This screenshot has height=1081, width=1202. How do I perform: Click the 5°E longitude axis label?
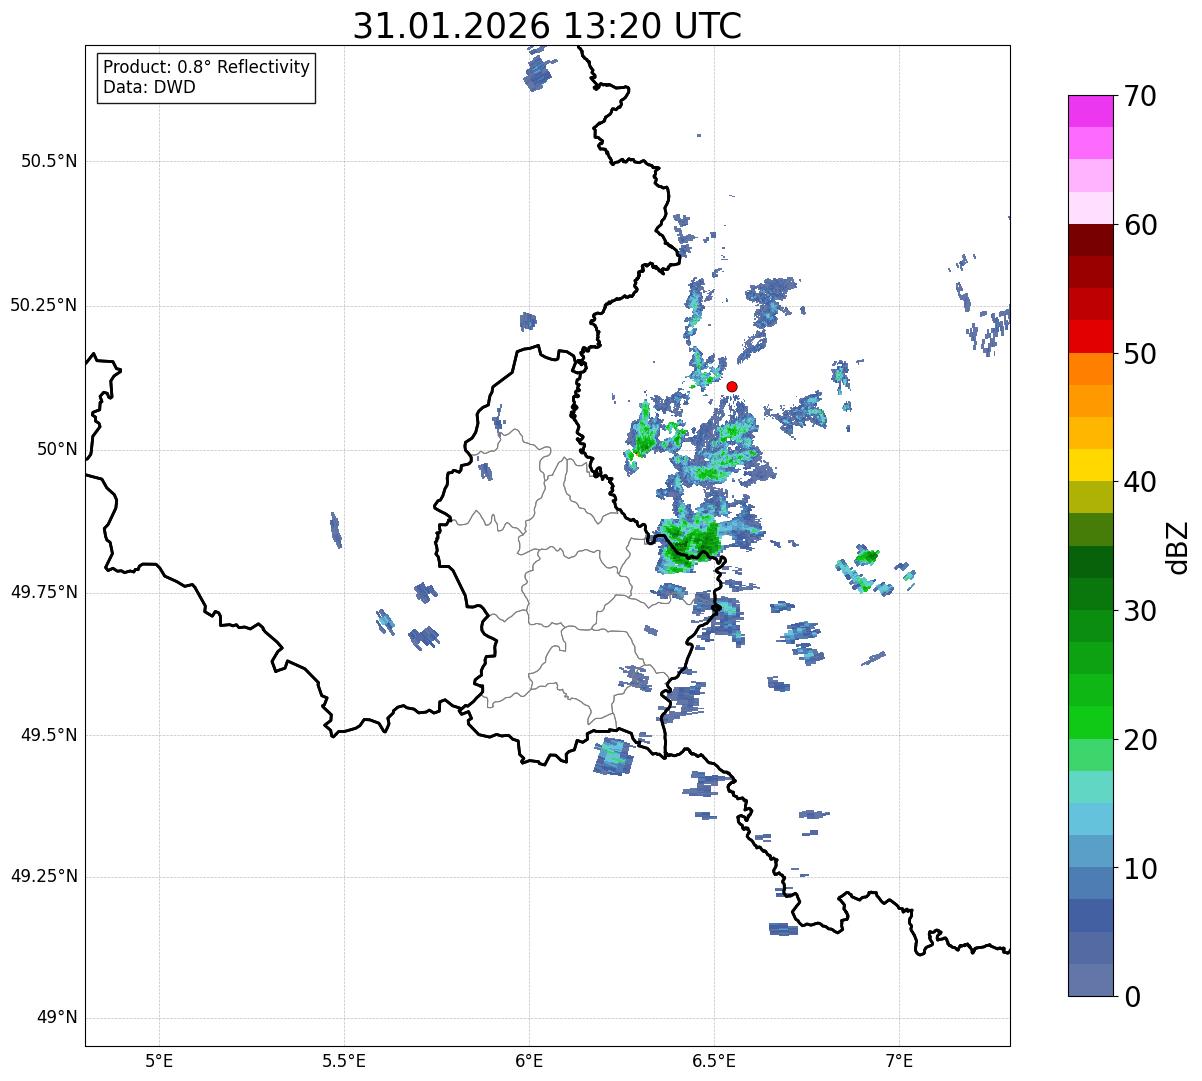point(159,1060)
